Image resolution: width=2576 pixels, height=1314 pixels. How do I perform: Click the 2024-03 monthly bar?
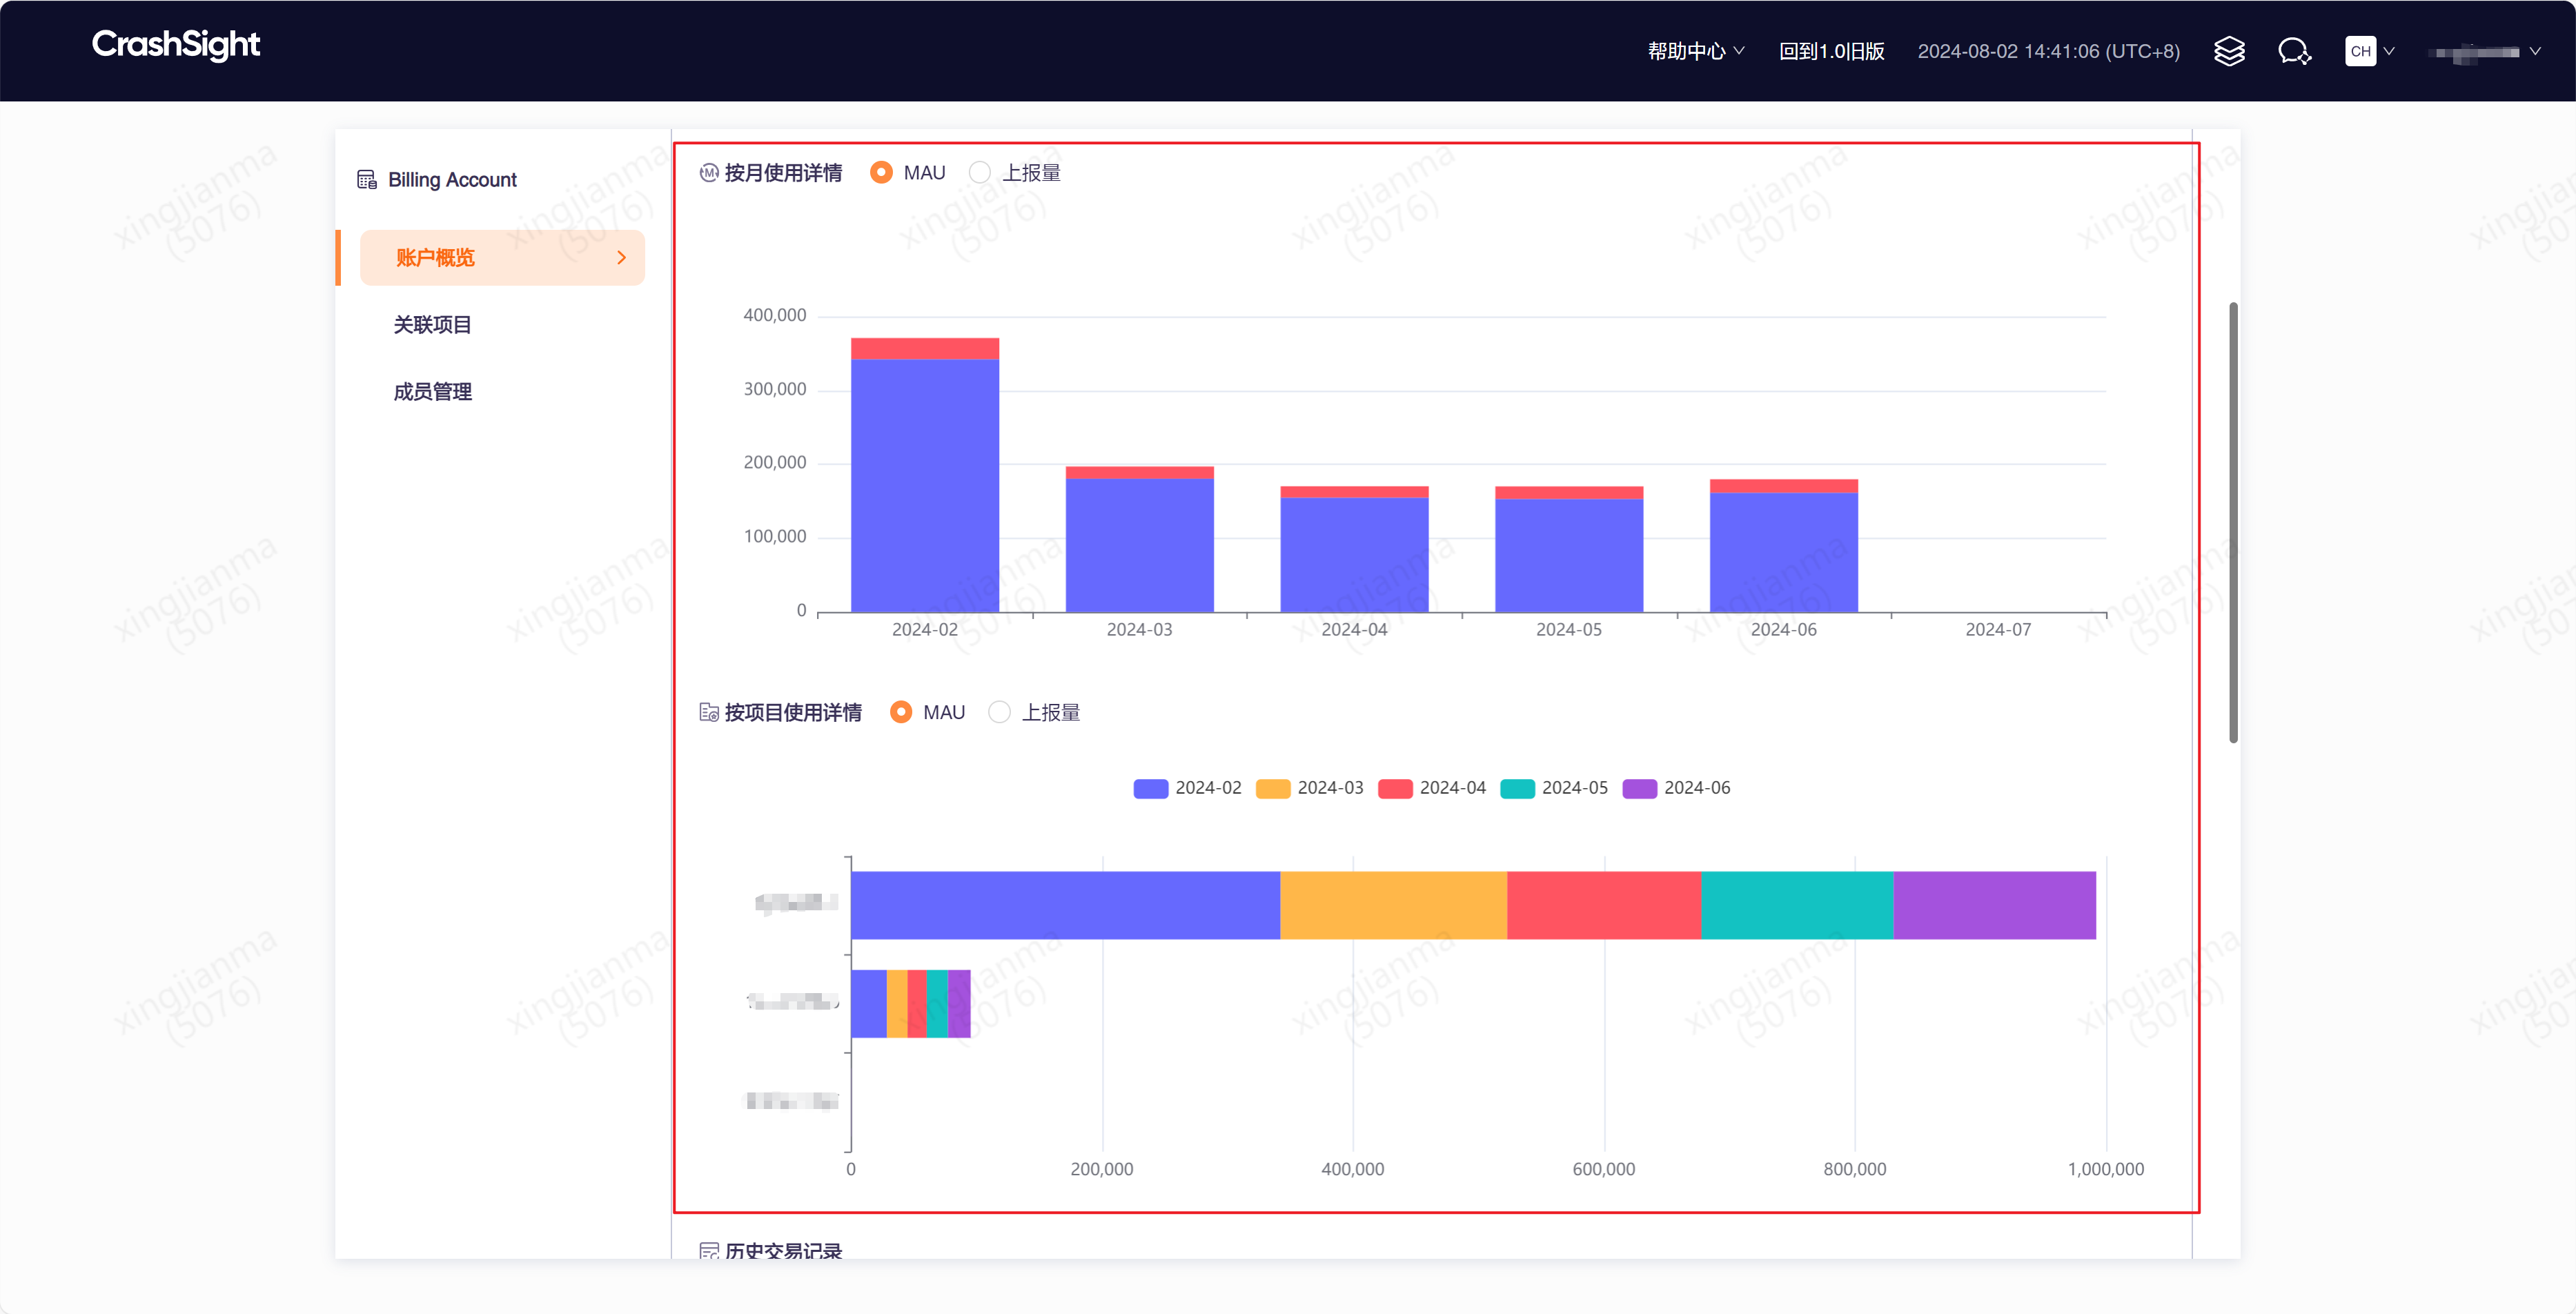pos(1140,539)
